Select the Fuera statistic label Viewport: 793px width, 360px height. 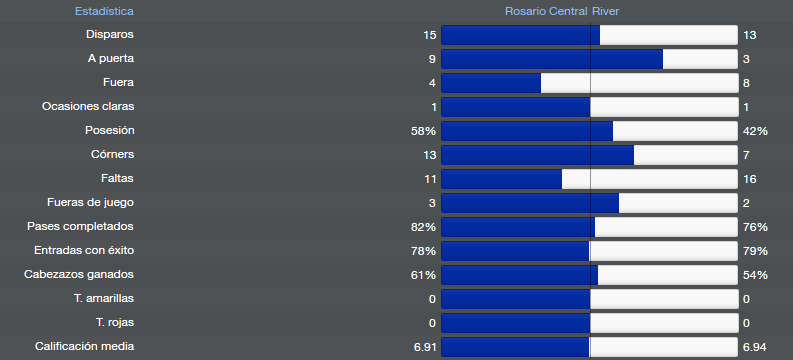(x=118, y=82)
